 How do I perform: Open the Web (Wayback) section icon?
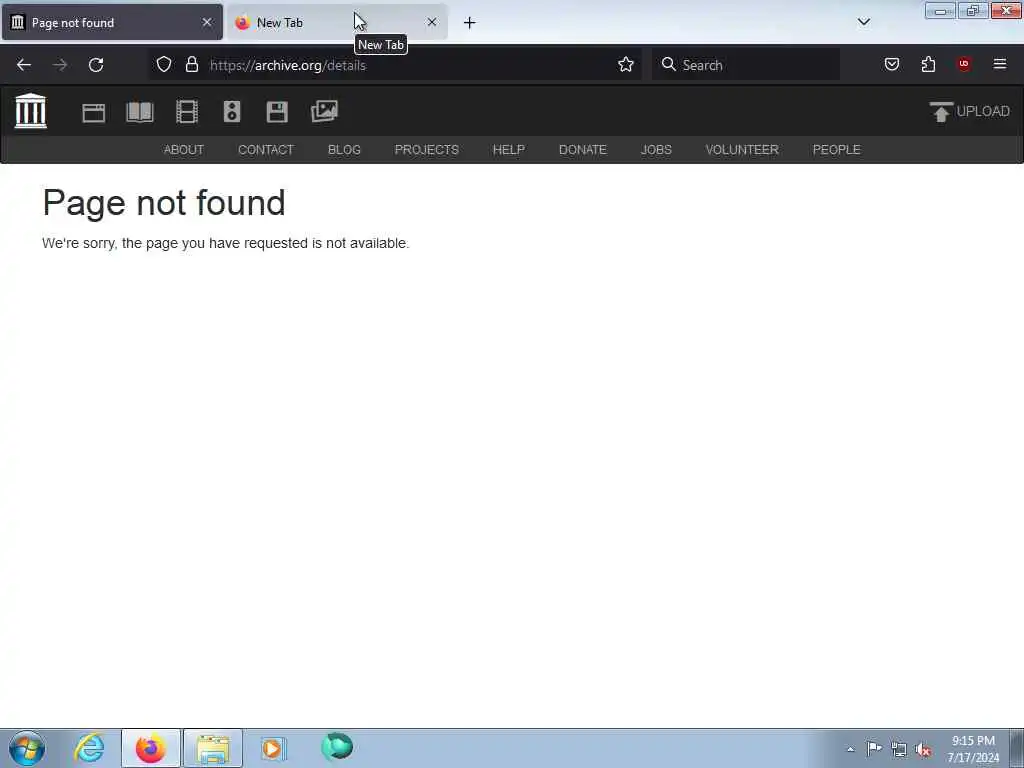tap(93, 112)
